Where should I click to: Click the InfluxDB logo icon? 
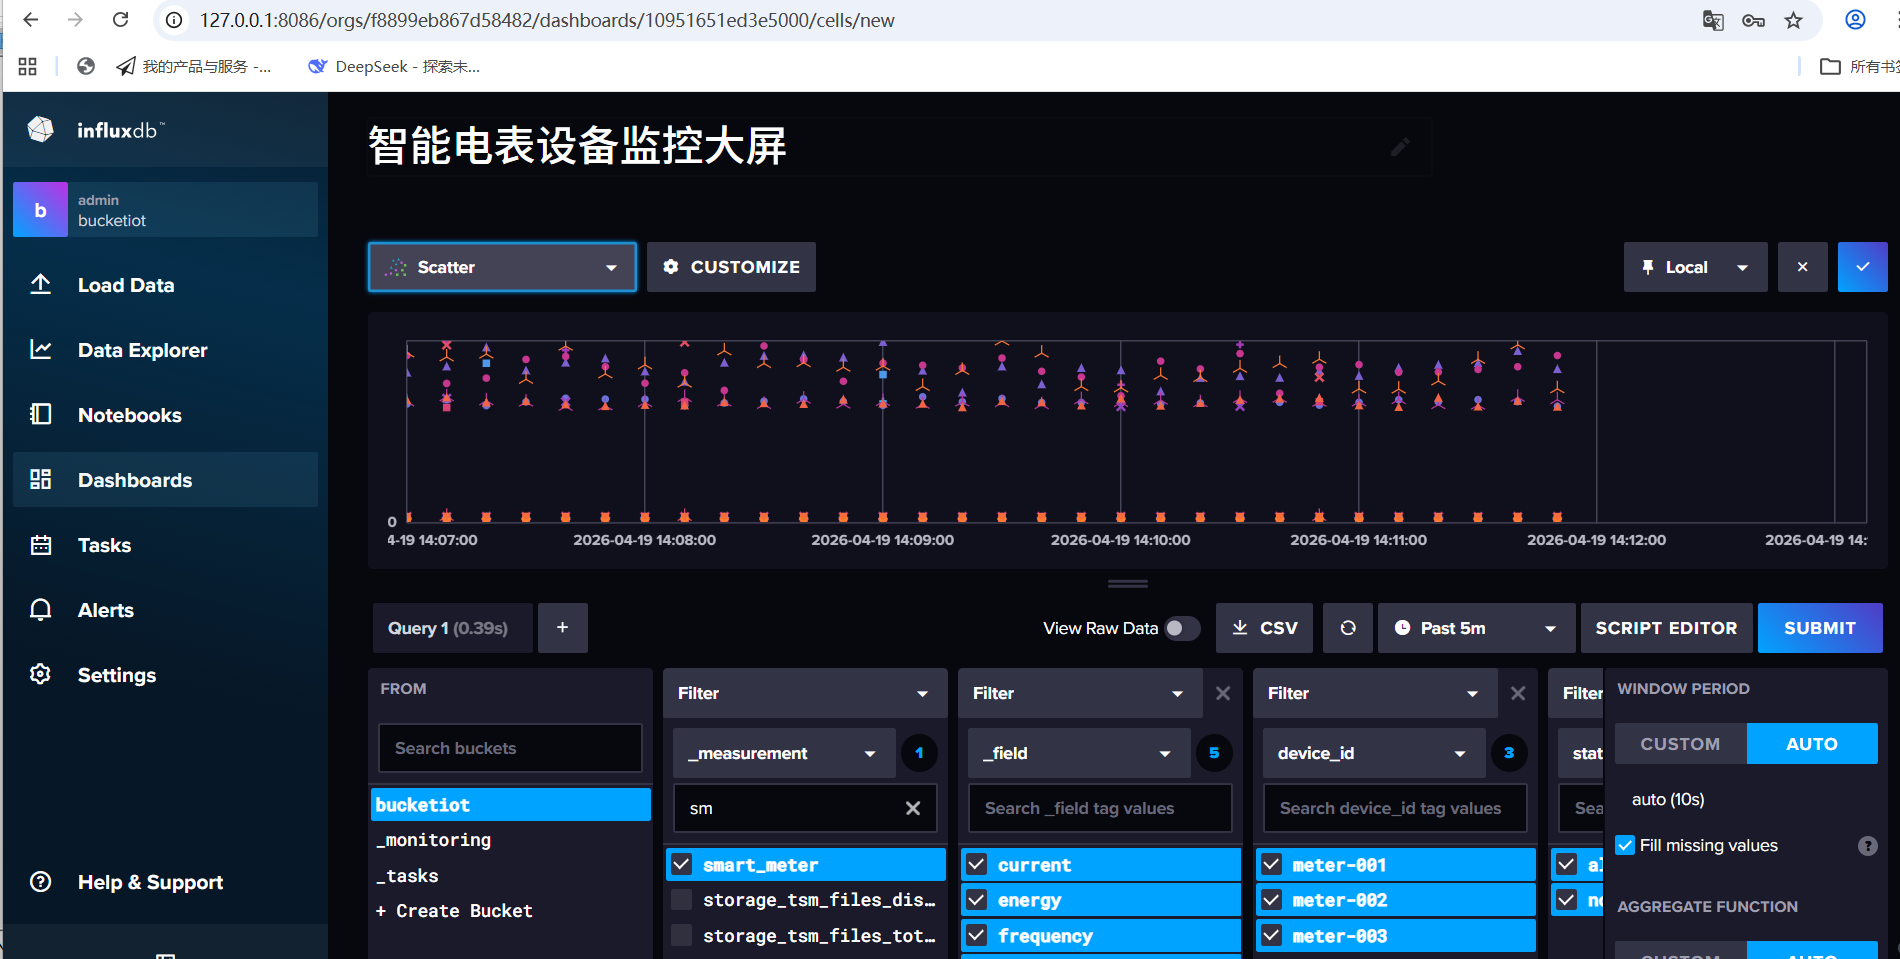41,129
